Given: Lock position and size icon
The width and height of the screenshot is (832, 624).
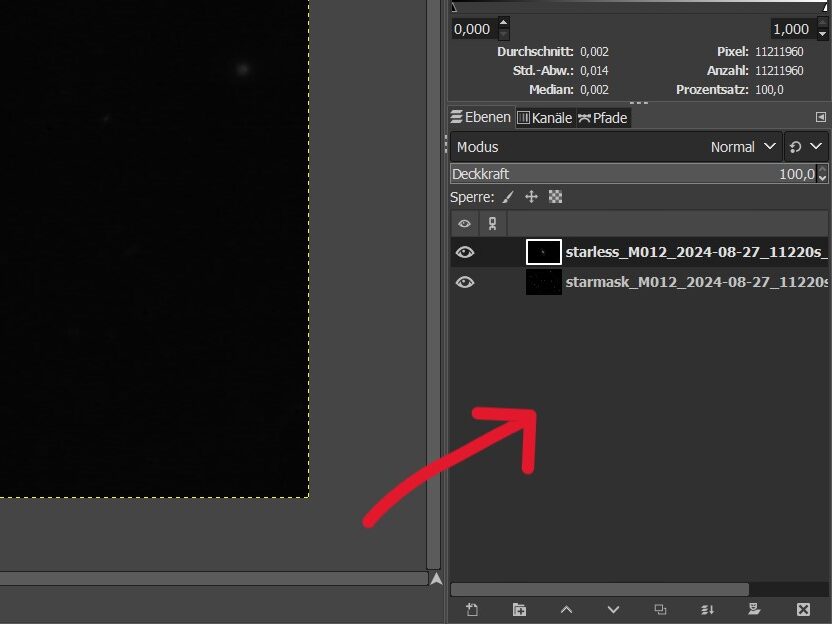Looking at the screenshot, I should pyautogui.click(x=531, y=197).
